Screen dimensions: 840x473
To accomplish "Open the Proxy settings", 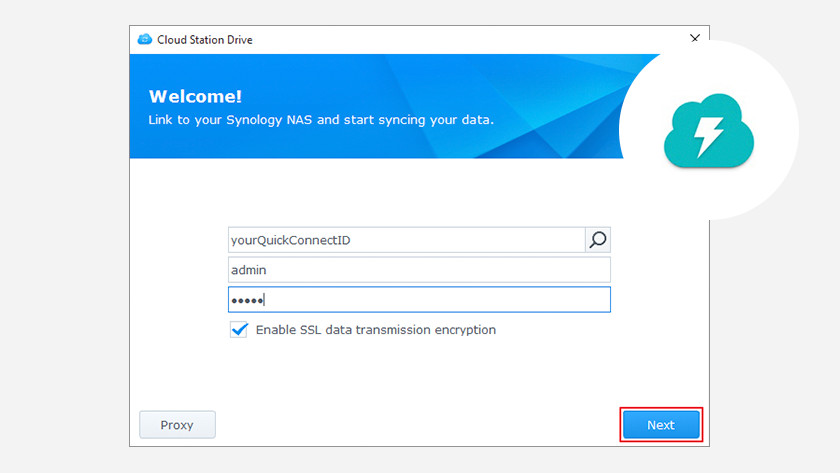I will 177,425.
